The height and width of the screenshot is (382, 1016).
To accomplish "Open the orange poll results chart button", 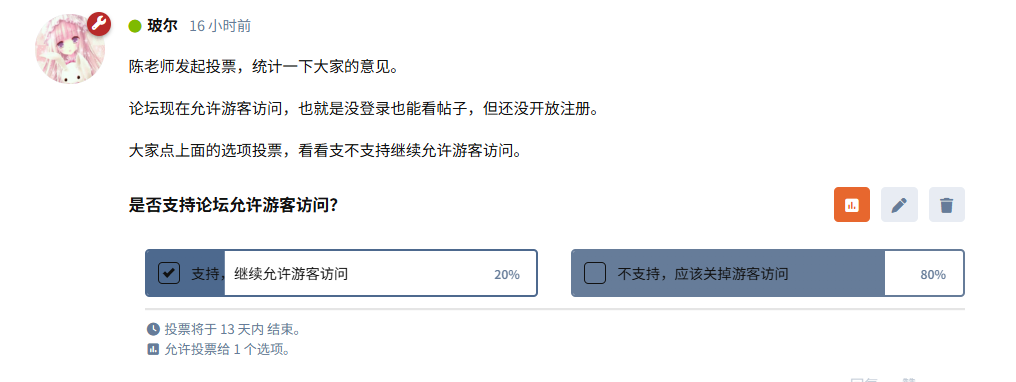I will pos(851,205).
